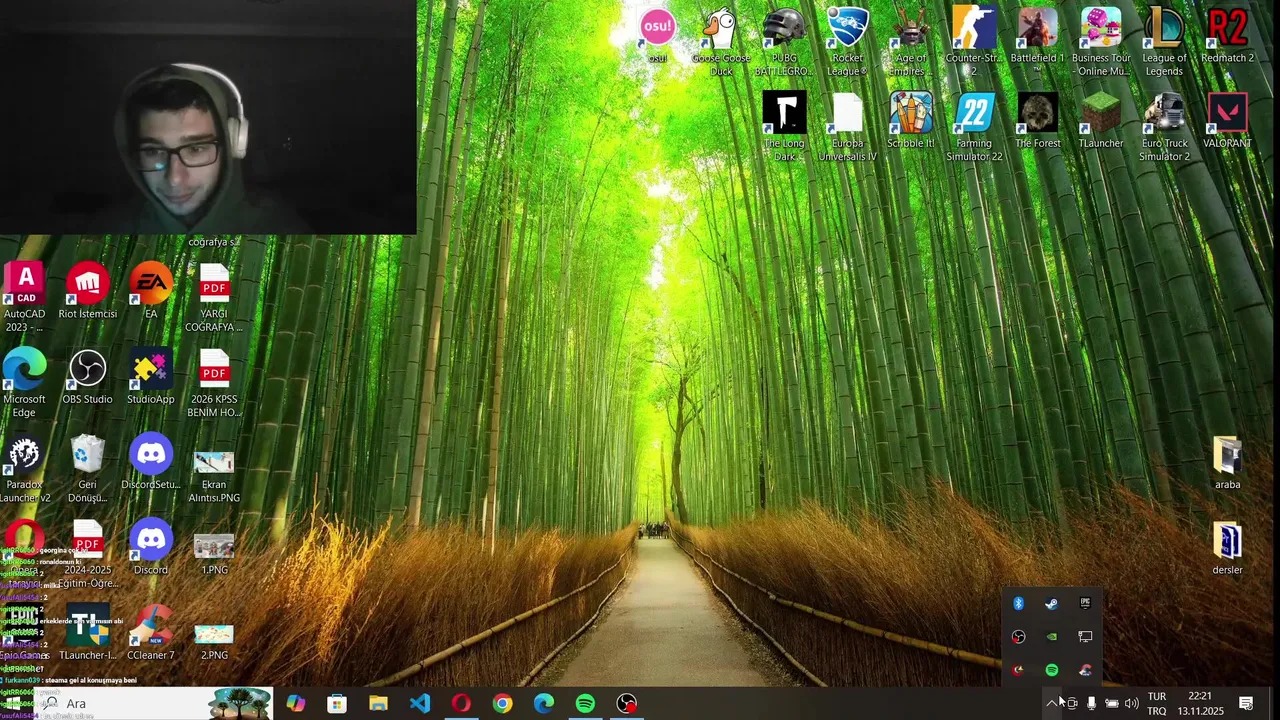Open the Scribble It! shortcut
This screenshot has height=720, width=1280.
pyautogui.click(x=910, y=121)
